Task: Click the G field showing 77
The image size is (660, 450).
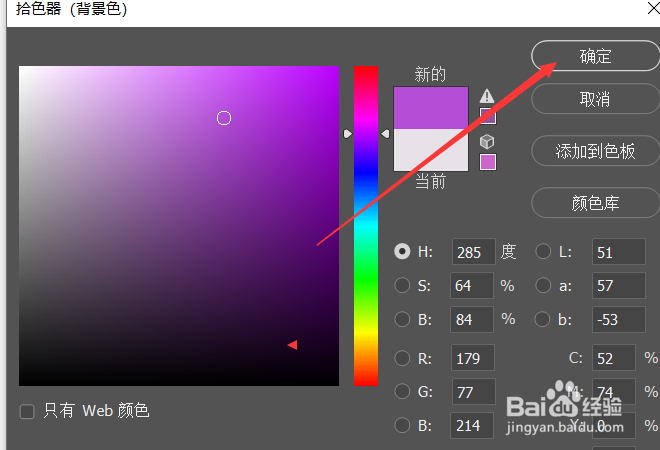Action: [x=474, y=392]
